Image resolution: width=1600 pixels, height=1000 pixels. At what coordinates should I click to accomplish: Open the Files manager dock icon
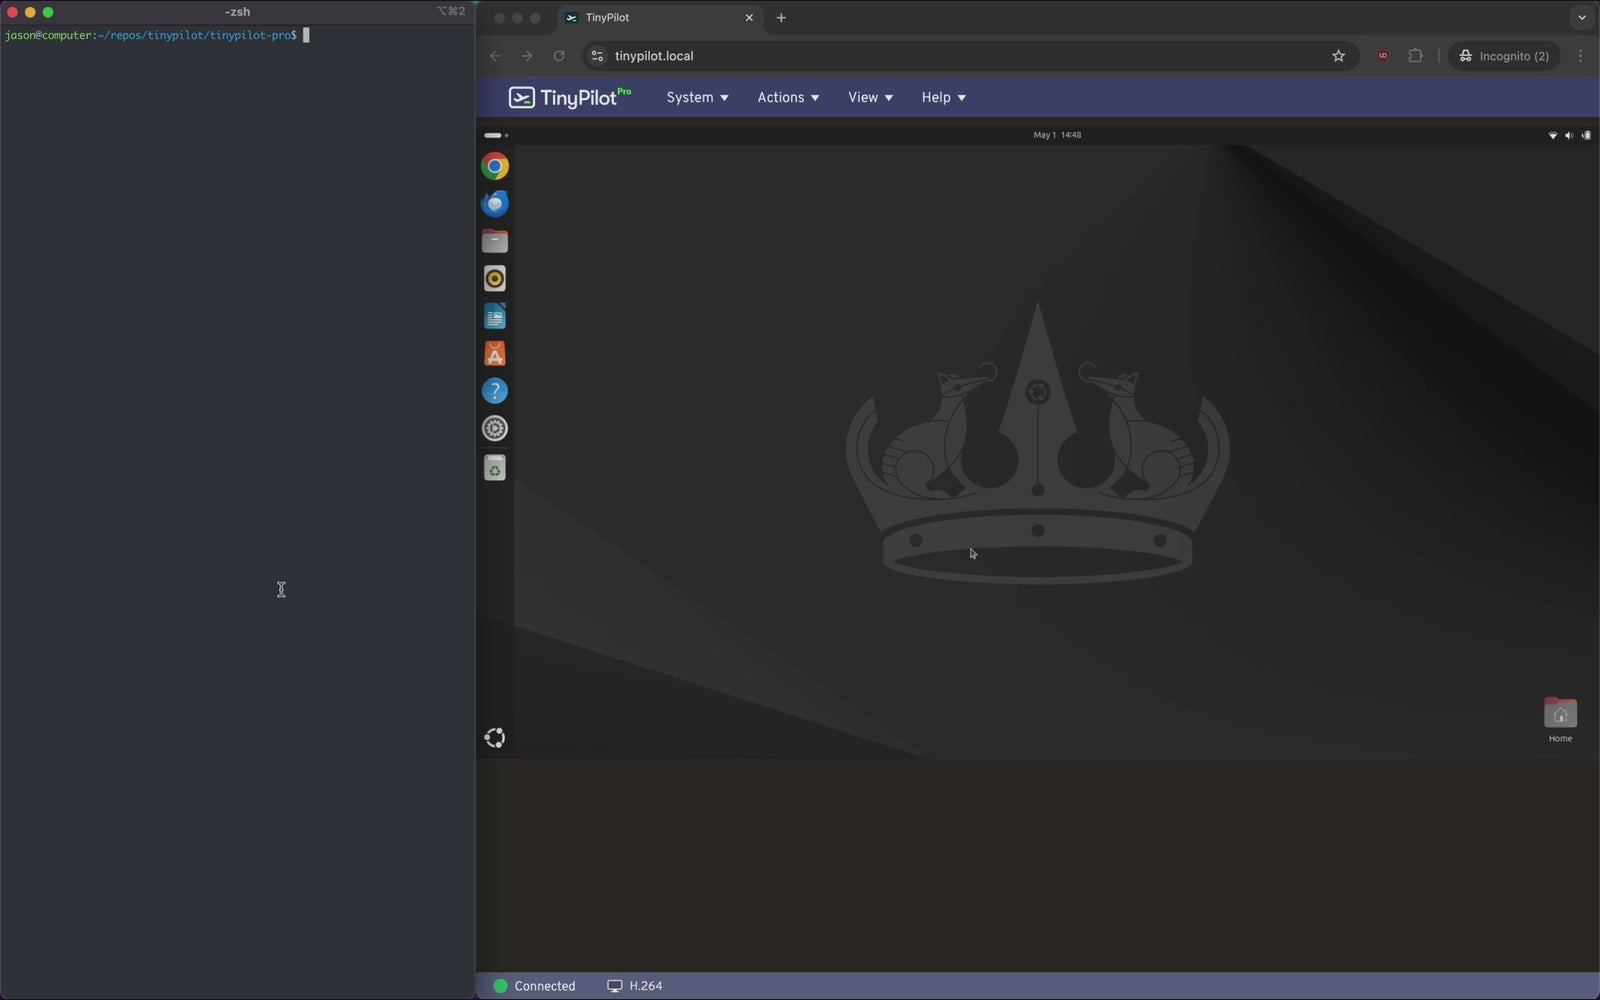pos(494,241)
